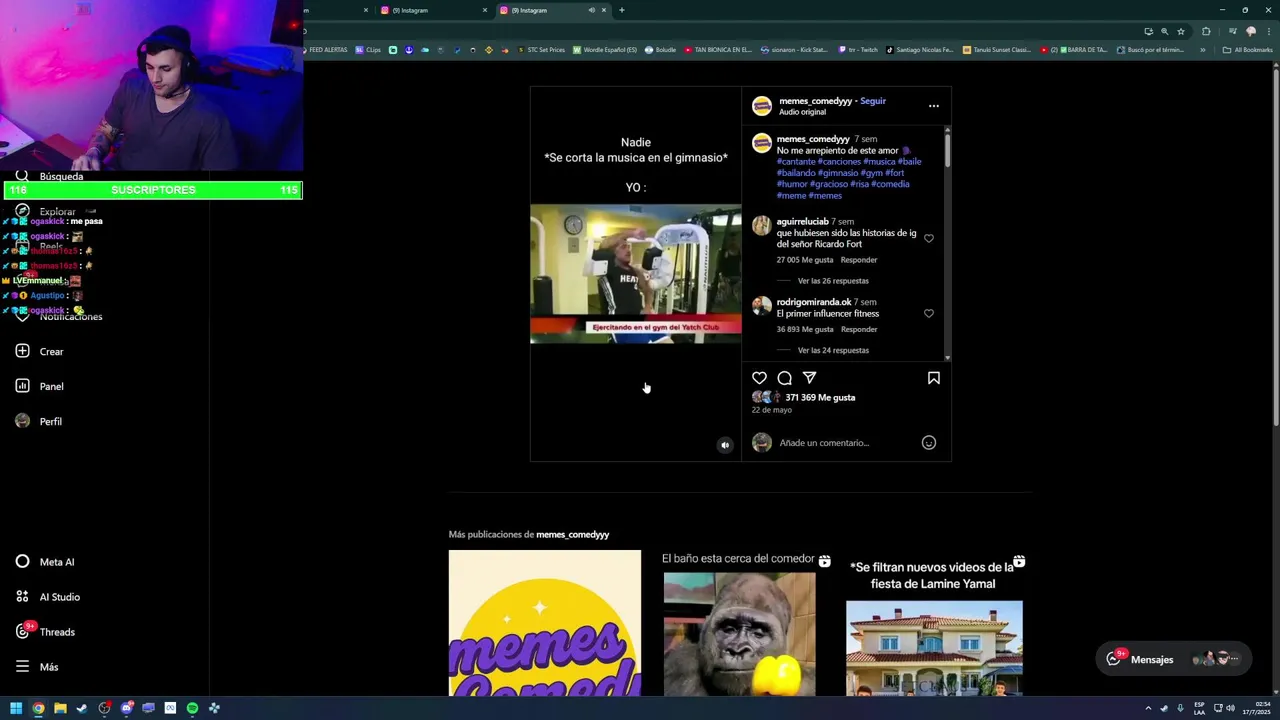1280x720 pixels.
Task: Click the gym video in the post
Action: (x=636, y=274)
